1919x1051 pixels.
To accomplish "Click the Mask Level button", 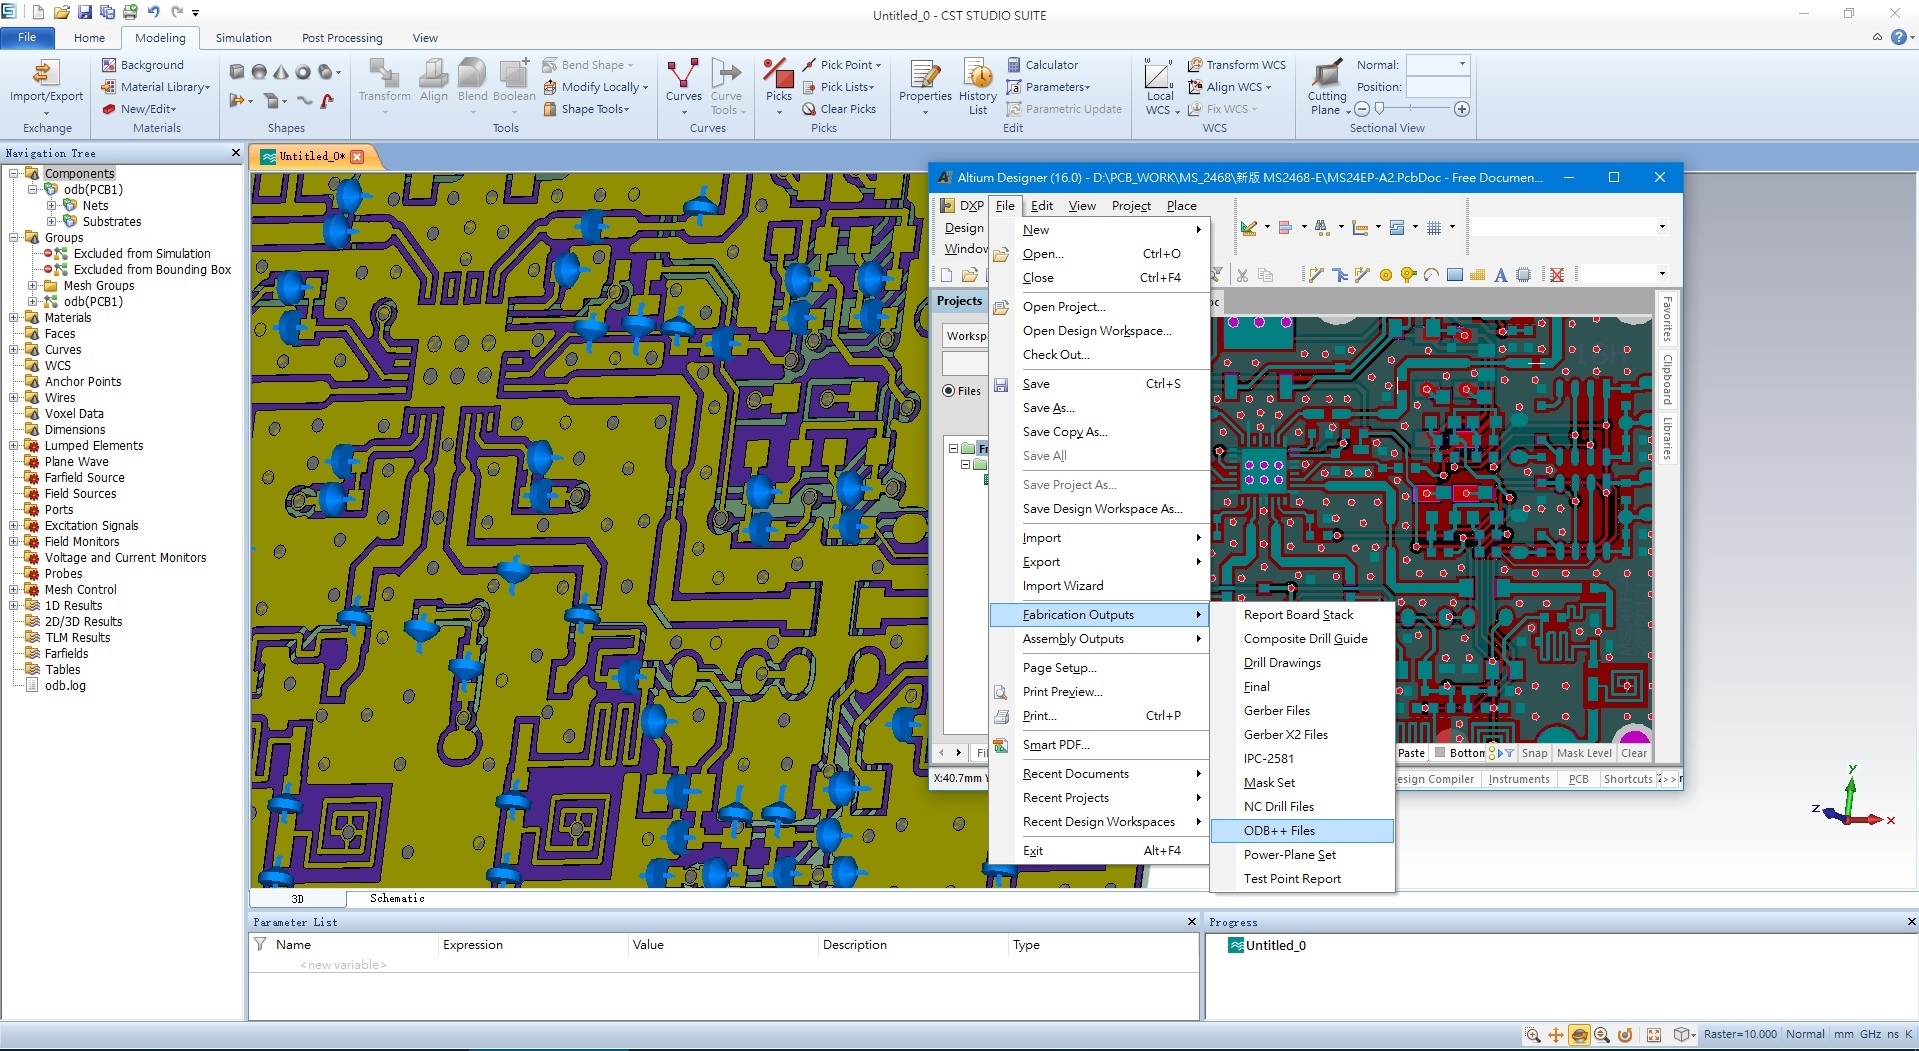I will pyautogui.click(x=1584, y=753).
